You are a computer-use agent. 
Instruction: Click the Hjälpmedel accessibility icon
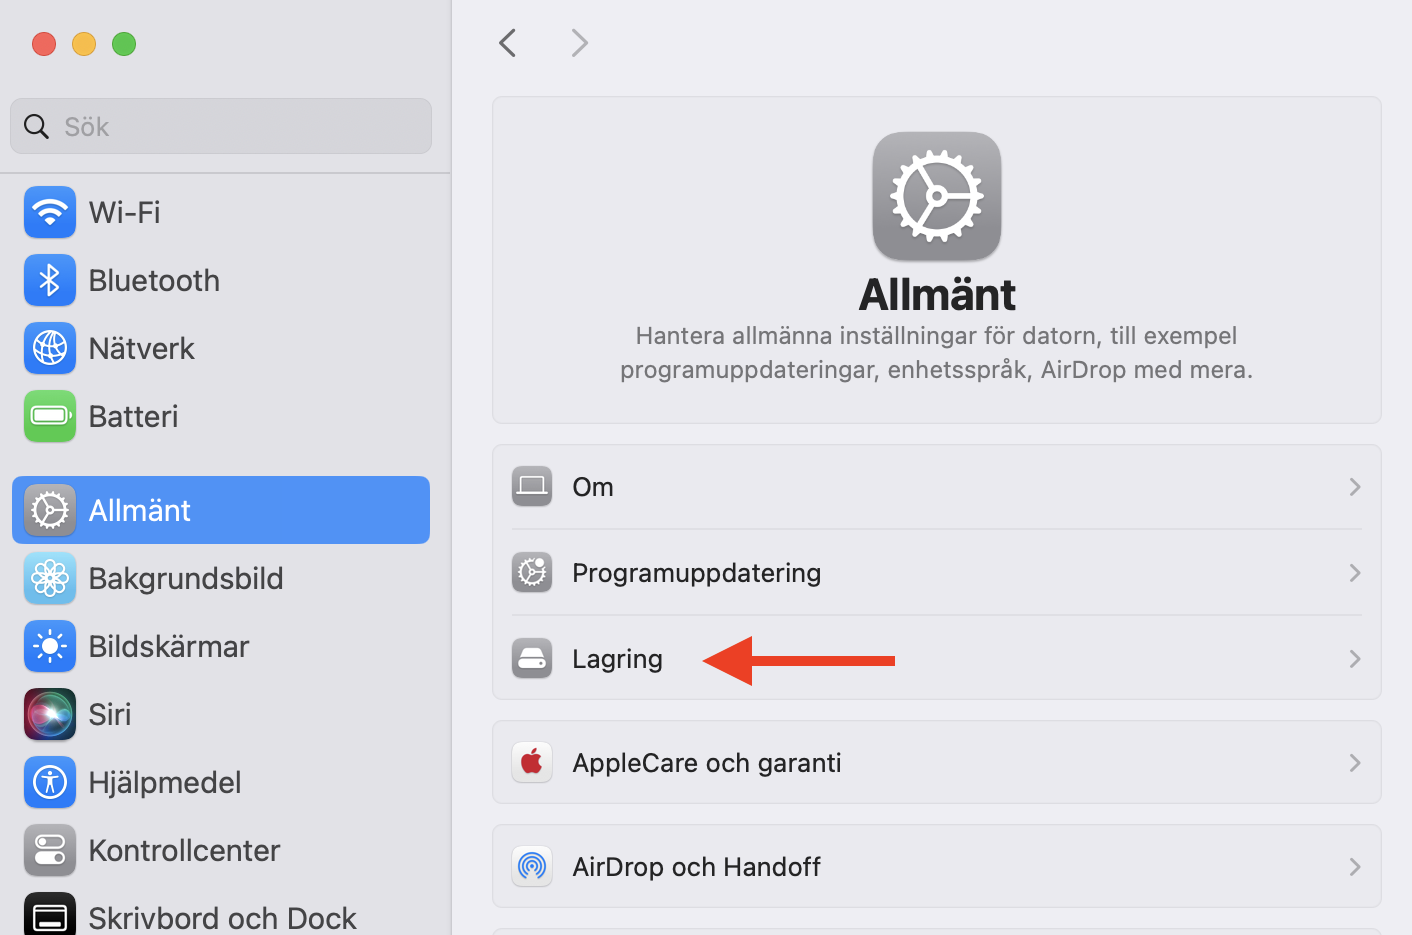point(50,782)
